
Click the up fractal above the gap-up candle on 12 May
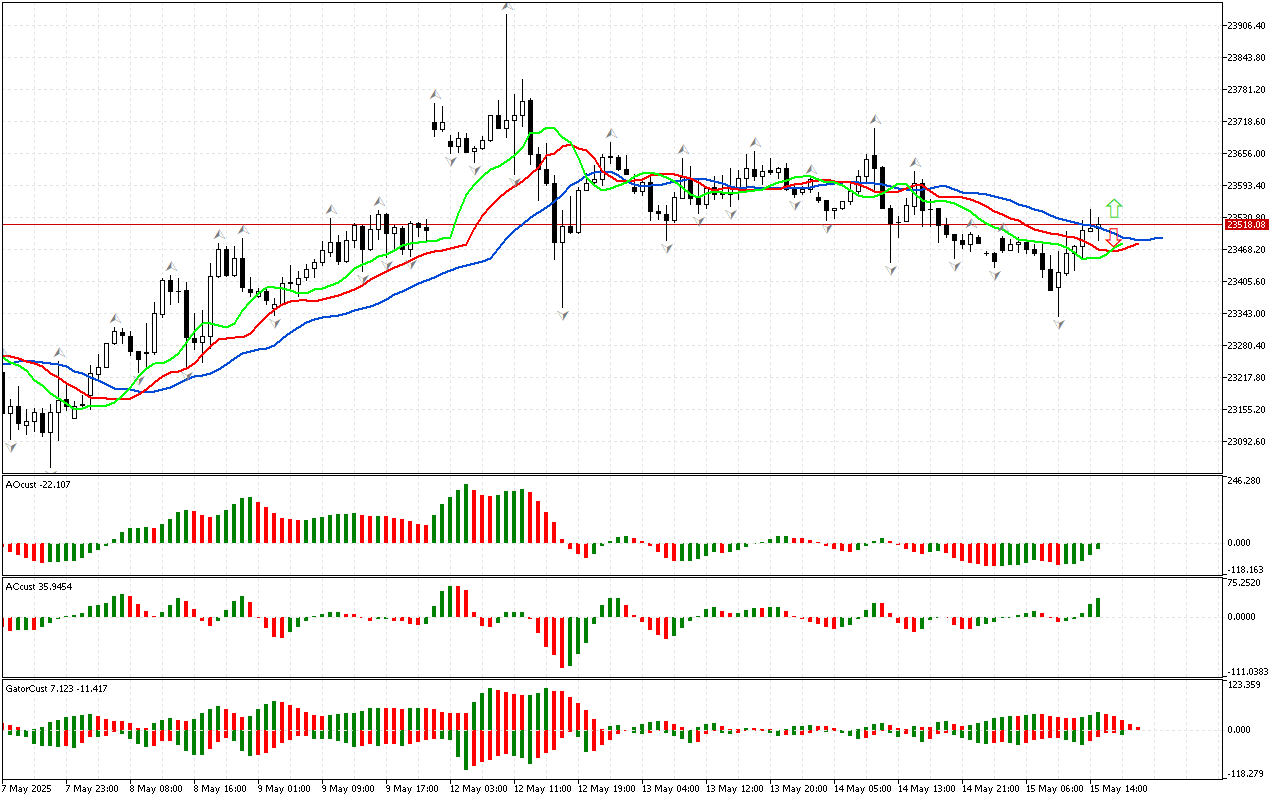(x=436, y=94)
